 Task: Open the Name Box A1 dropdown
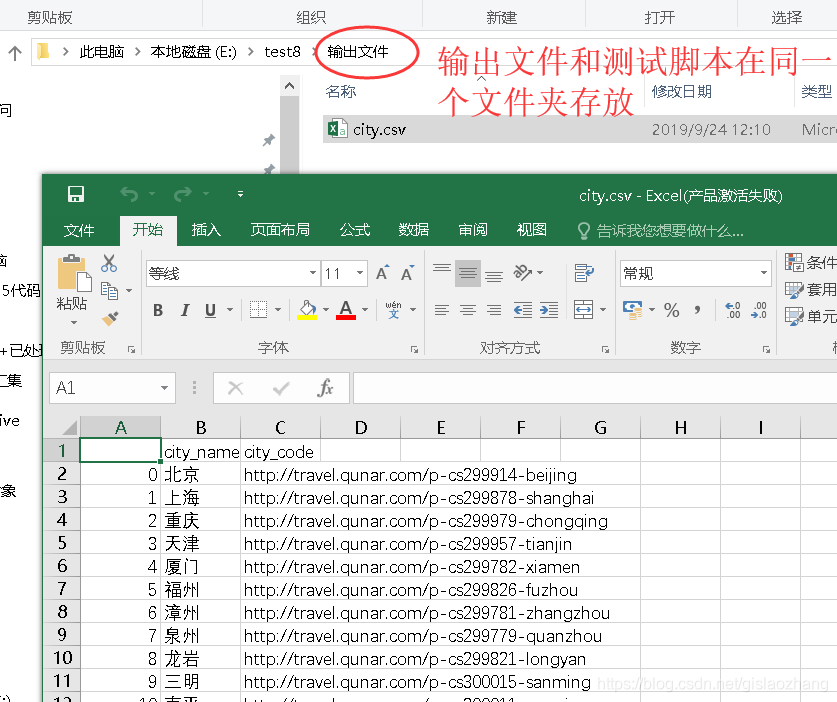[x=164, y=388]
